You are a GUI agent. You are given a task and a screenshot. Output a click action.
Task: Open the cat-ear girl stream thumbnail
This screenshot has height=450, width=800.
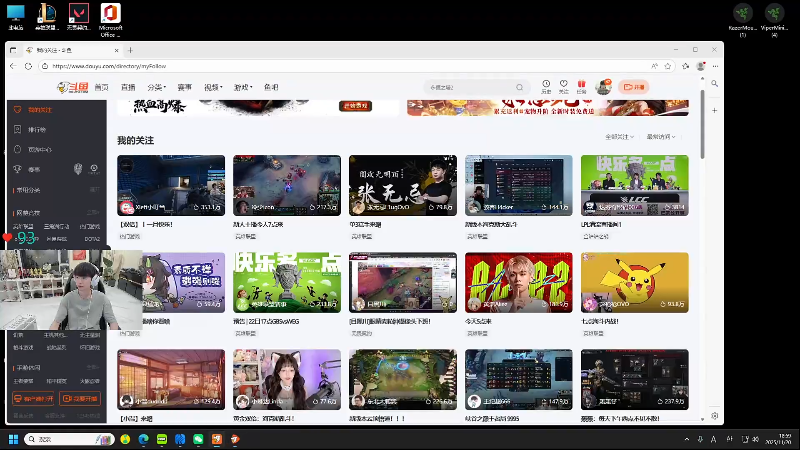pyautogui.click(x=287, y=379)
